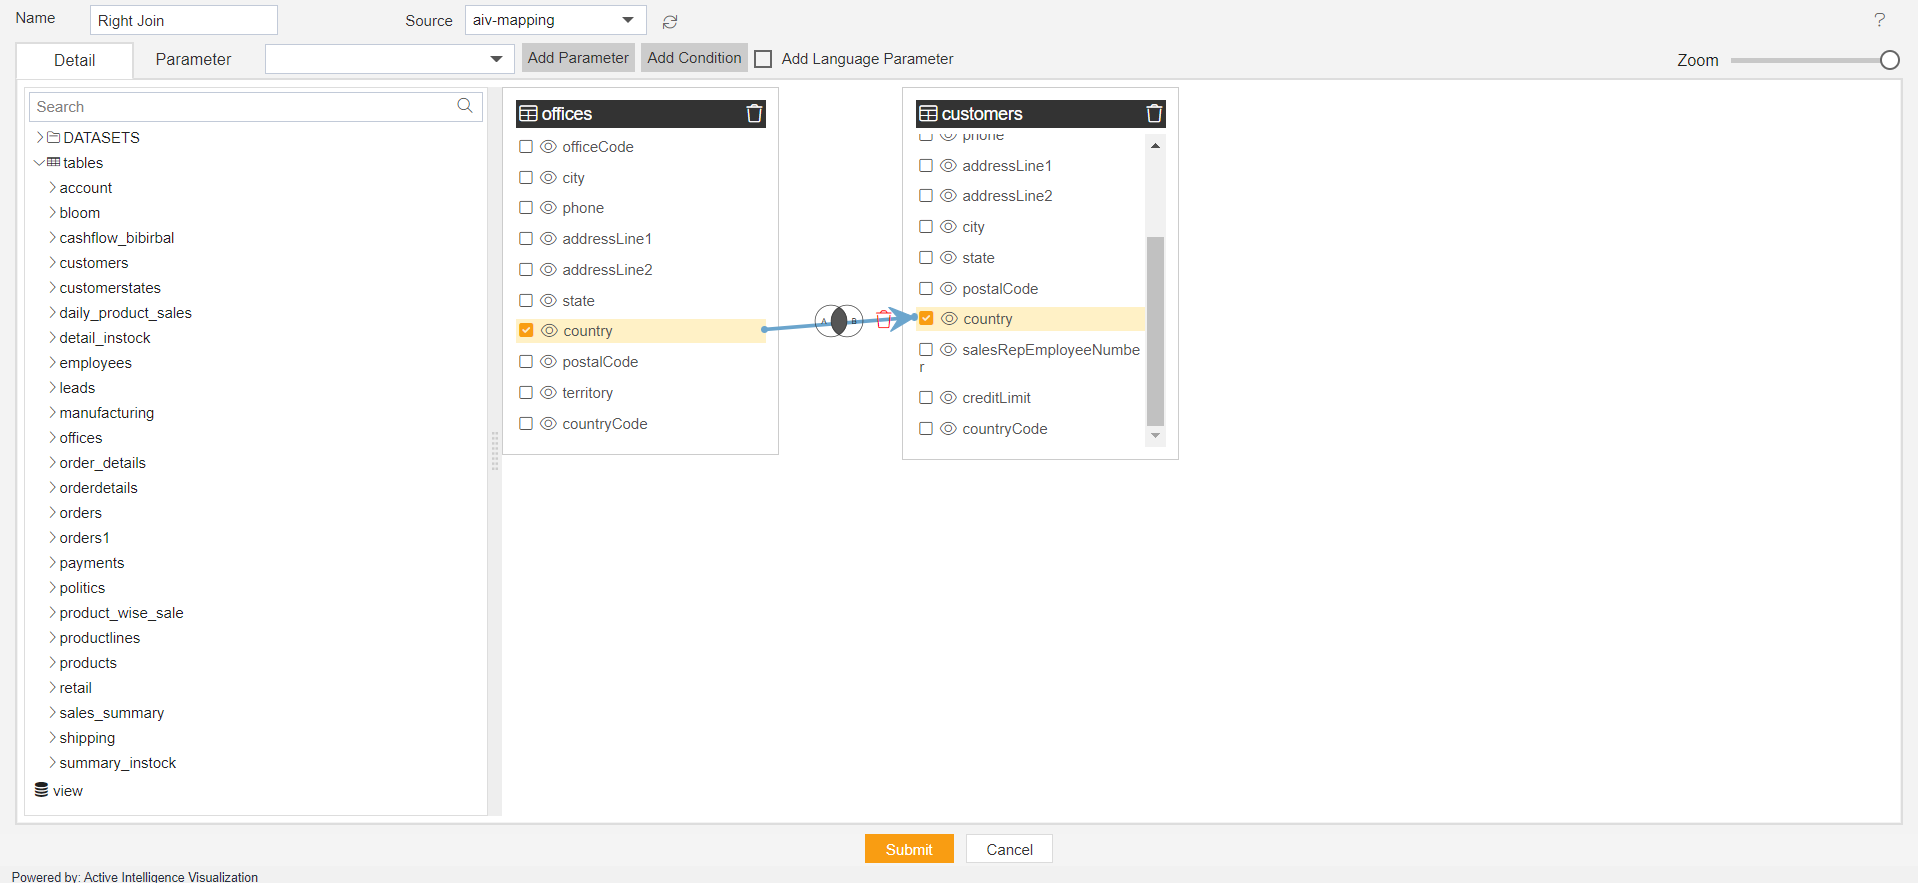Click the offices table grid icon
The height and width of the screenshot is (883, 1918).
click(x=529, y=114)
